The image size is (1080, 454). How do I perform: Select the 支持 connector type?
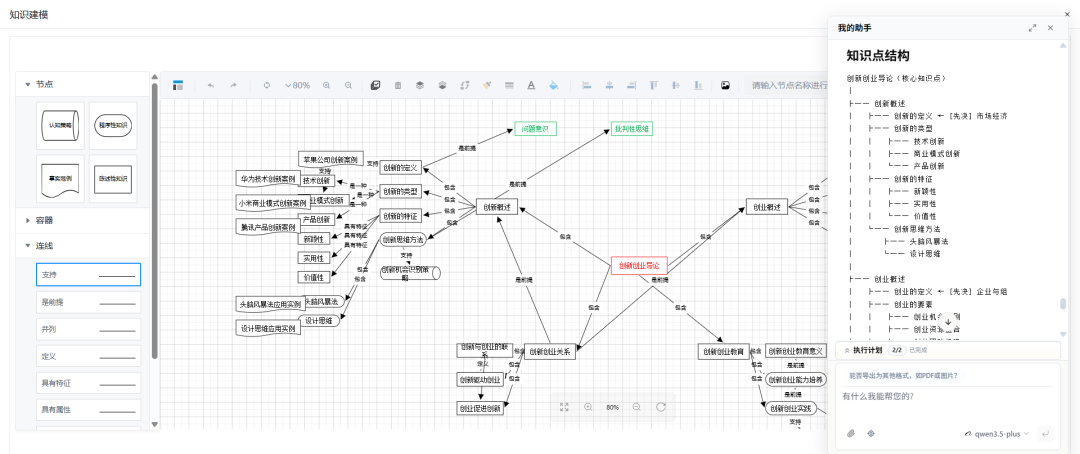88,274
